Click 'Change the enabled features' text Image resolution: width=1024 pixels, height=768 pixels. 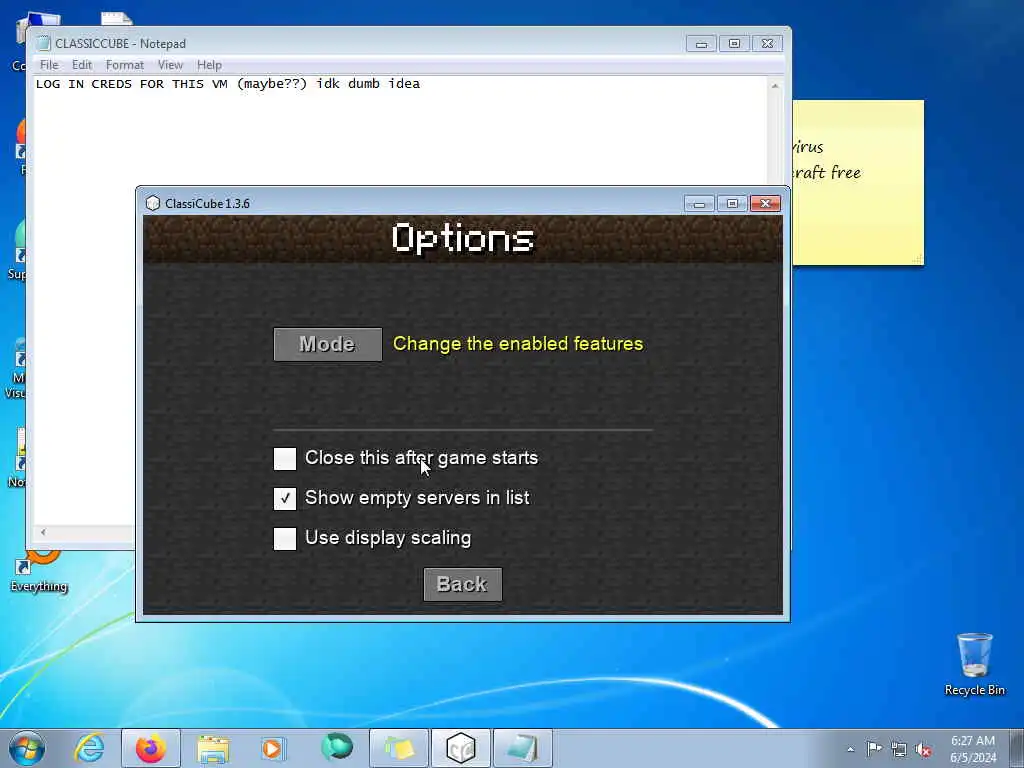click(x=518, y=344)
